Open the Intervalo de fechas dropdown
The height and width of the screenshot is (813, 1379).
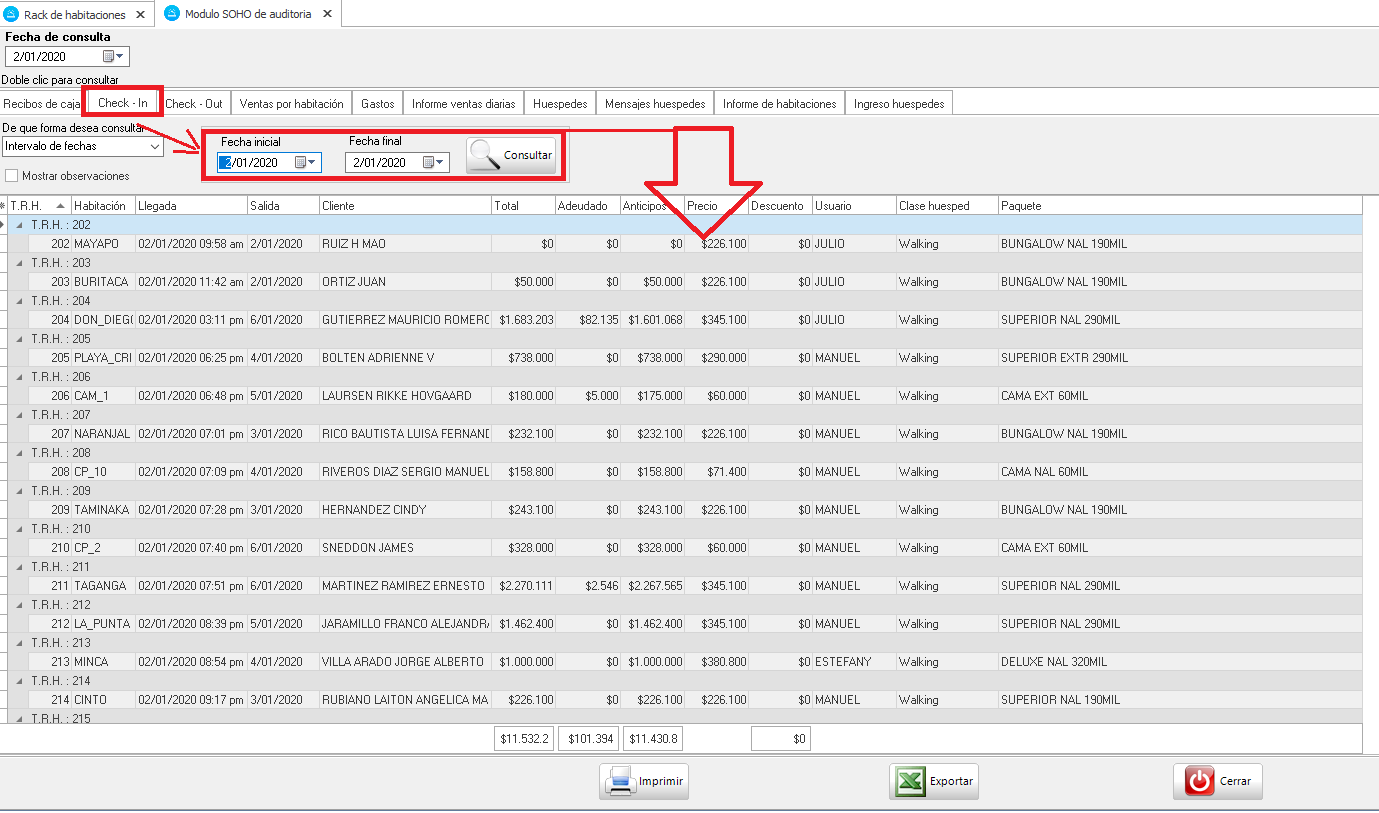[x=154, y=146]
